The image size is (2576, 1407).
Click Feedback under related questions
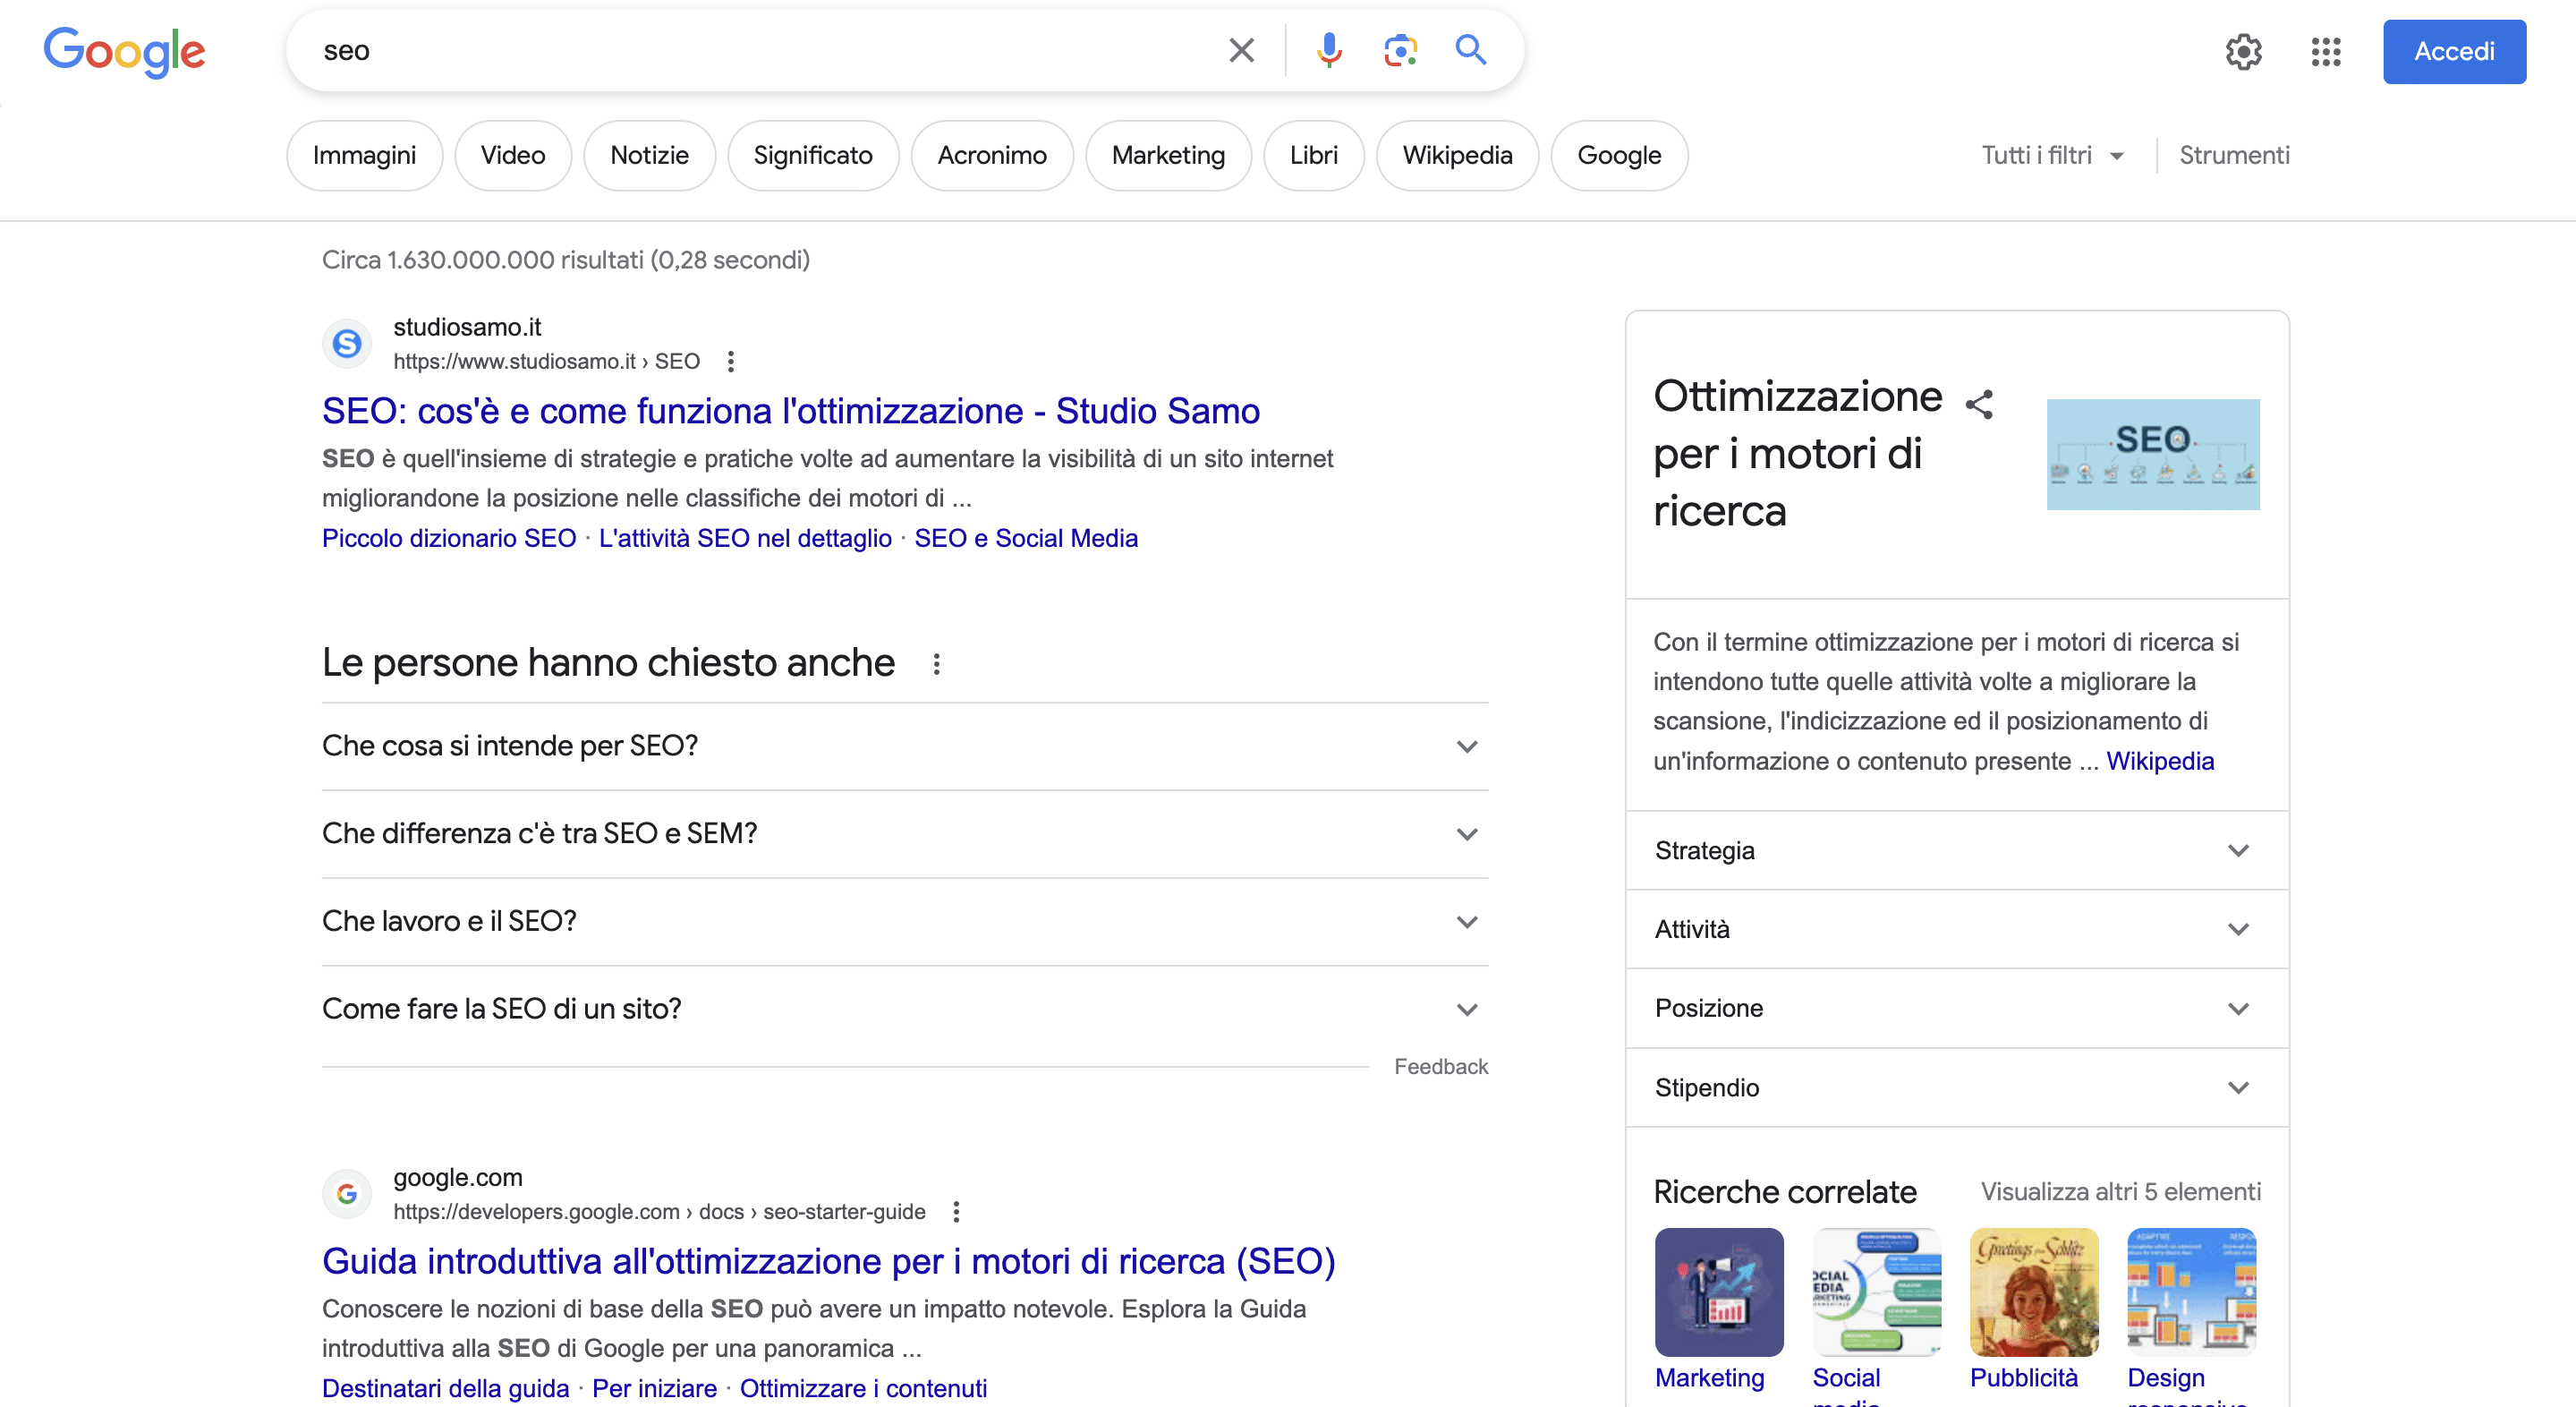pos(1441,1067)
